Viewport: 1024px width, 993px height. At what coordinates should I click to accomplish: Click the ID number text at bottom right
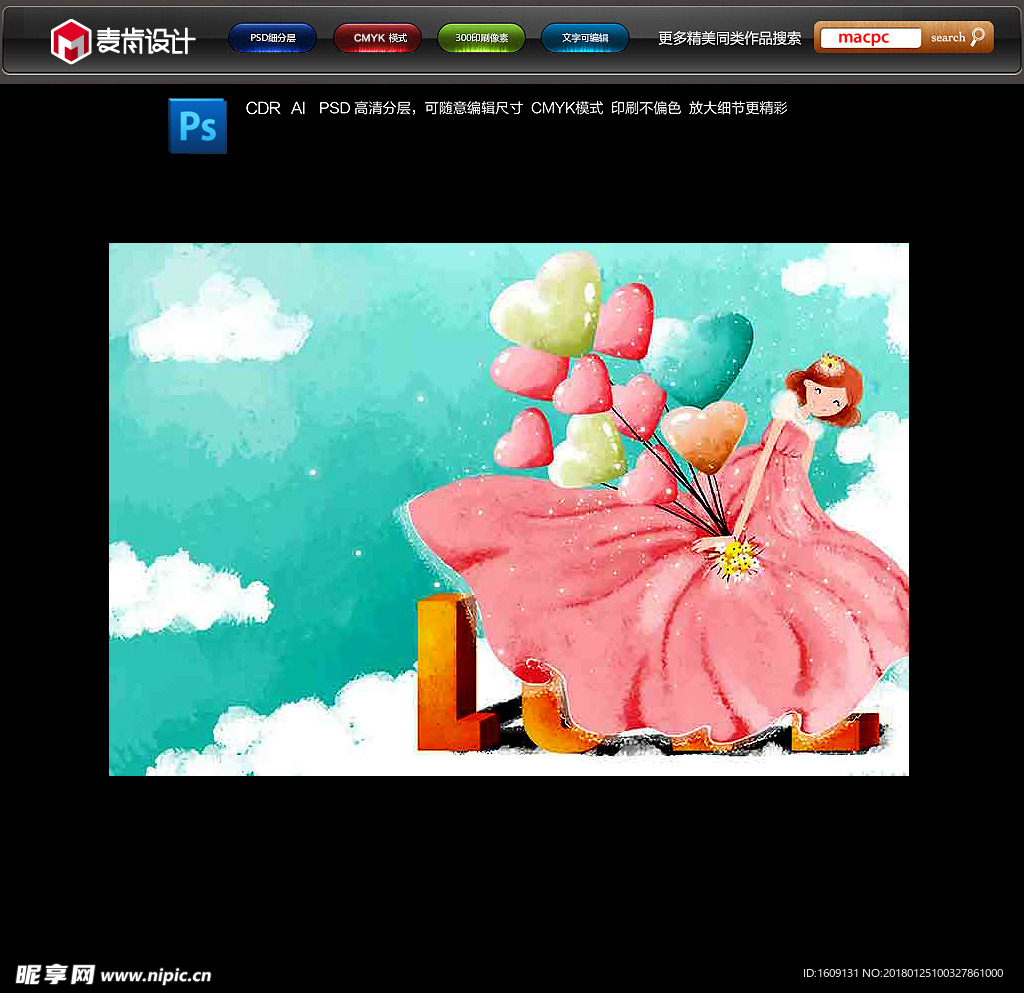902,973
